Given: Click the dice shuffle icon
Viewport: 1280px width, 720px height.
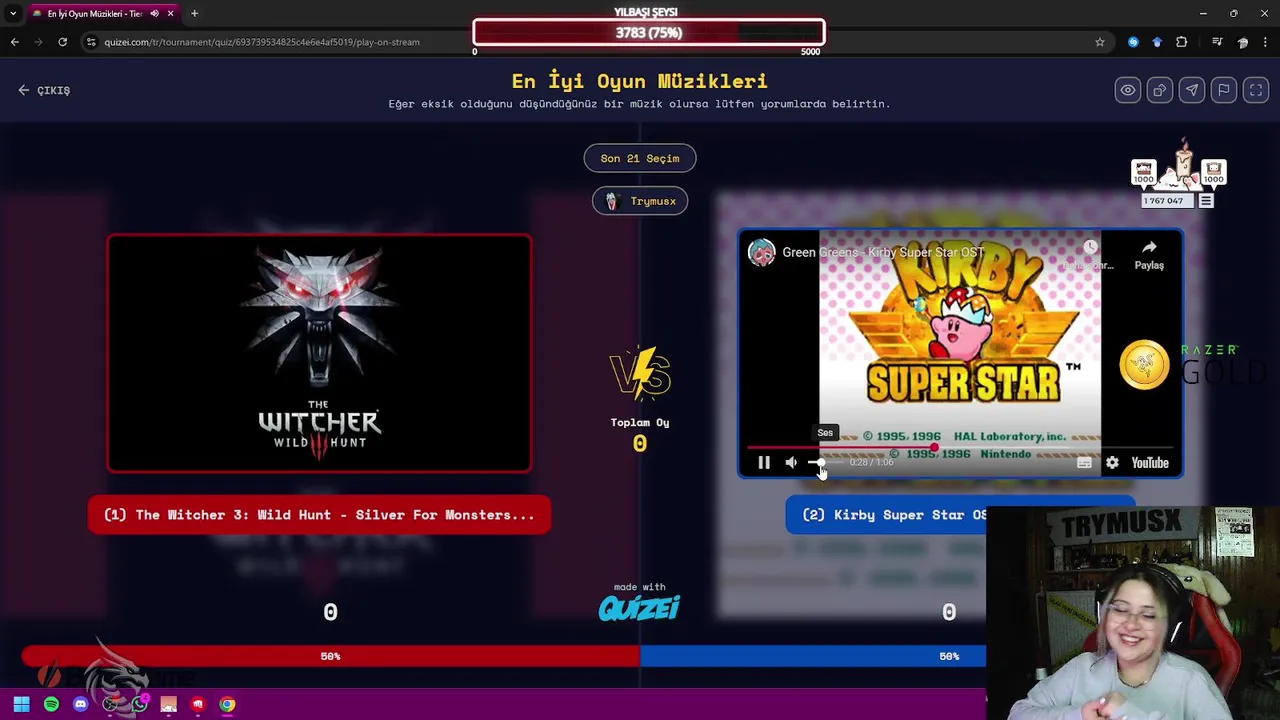Looking at the screenshot, I should coord(1160,90).
